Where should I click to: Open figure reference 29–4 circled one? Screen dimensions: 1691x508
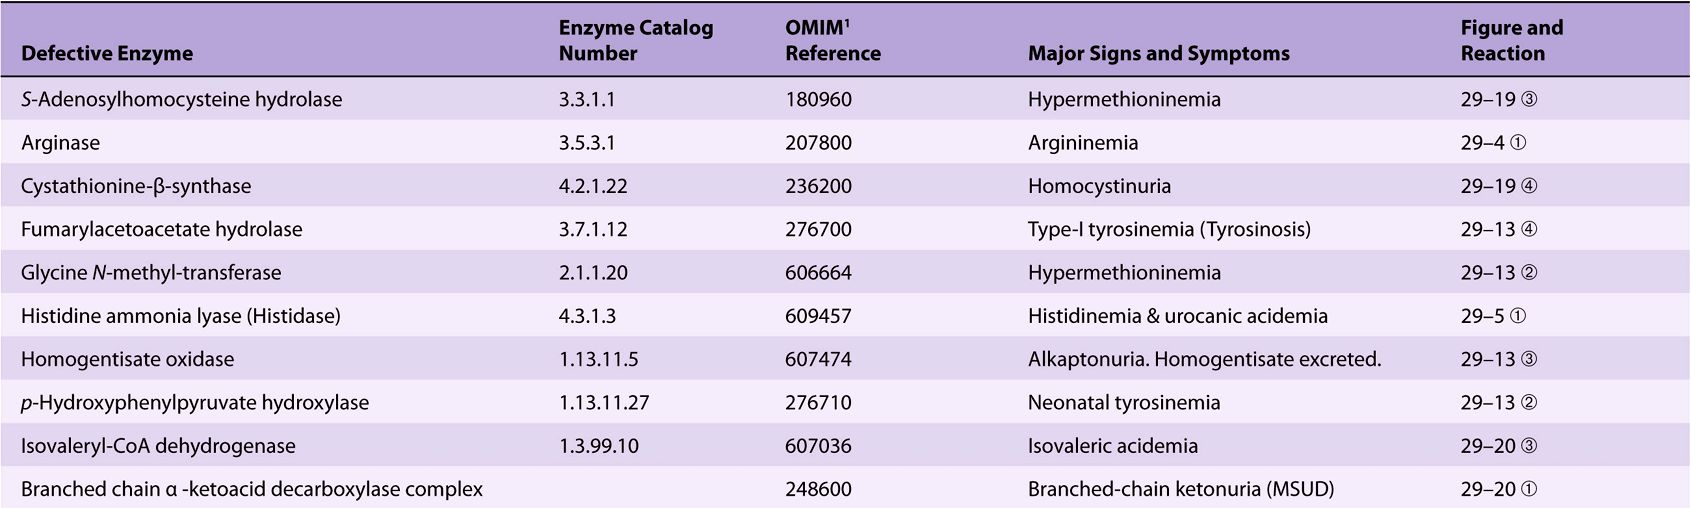point(1493,142)
